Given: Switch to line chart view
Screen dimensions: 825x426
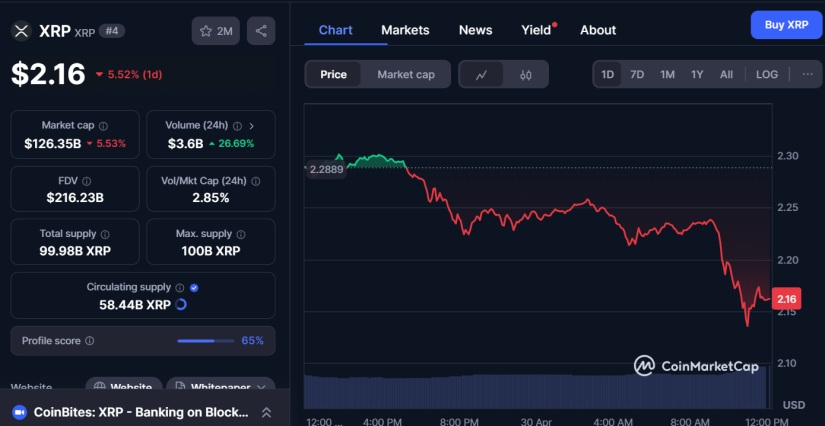Looking at the screenshot, I should pyautogui.click(x=482, y=75).
